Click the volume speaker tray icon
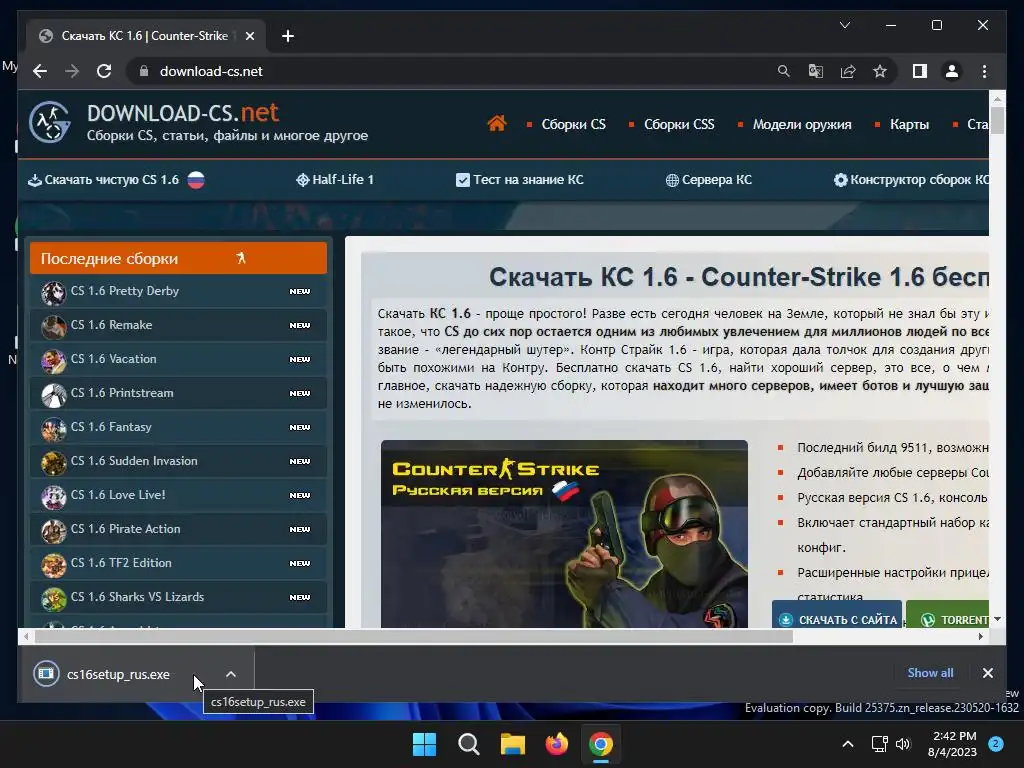 903,744
